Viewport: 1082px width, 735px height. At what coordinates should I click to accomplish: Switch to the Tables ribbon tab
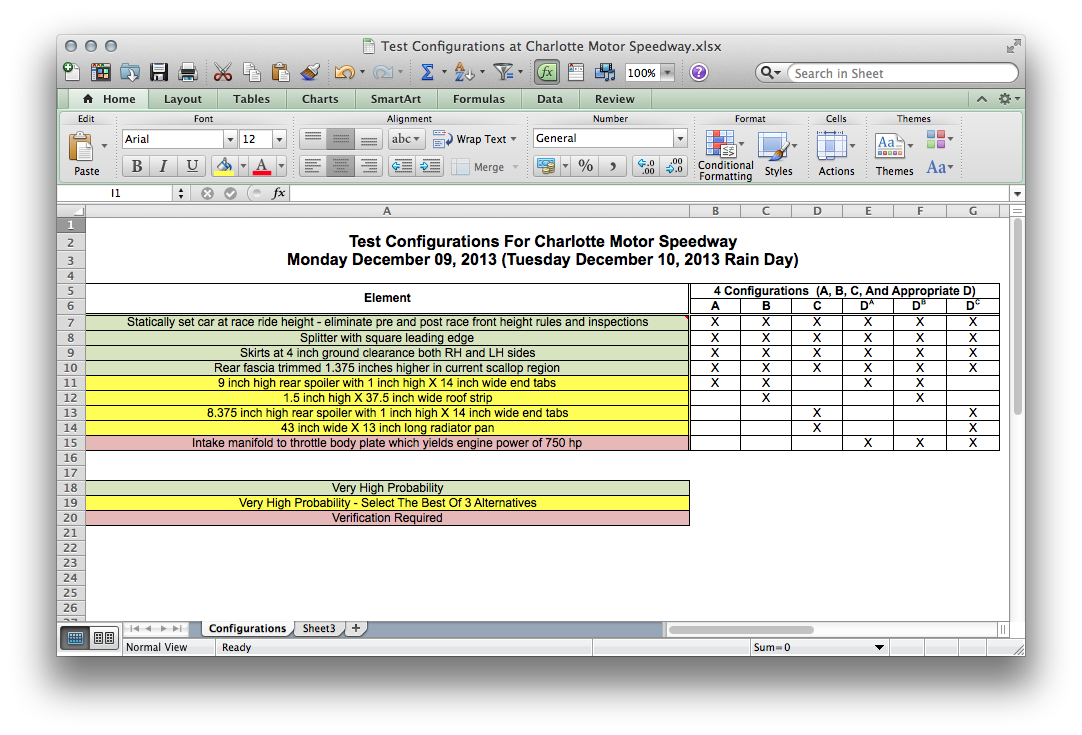(251, 99)
